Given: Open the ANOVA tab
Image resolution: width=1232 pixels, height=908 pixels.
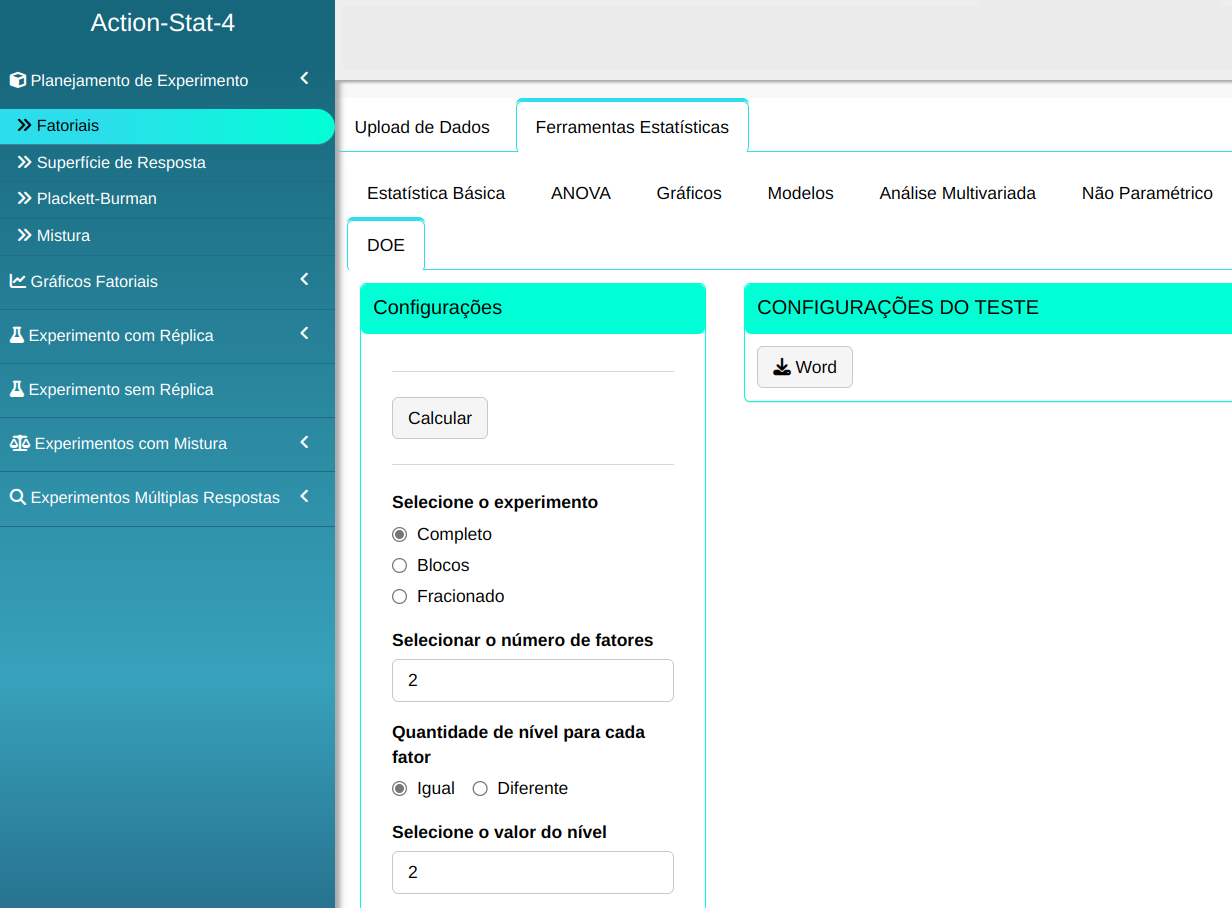Looking at the screenshot, I should pos(580,194).
